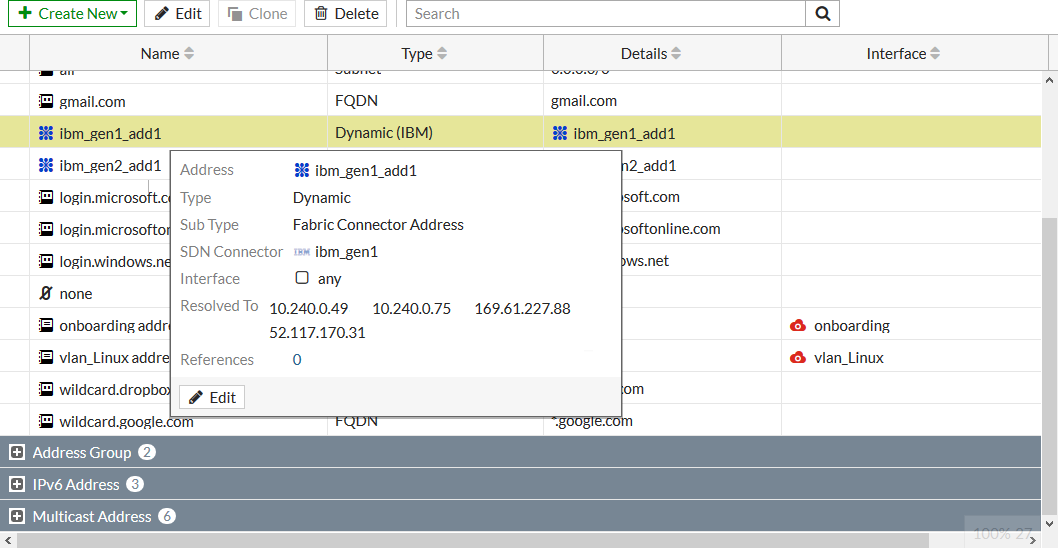Viewport: 1058px width, 548px height.
Task: Click the none address icon
Action: pyautogui.click(x=45, y=293)
